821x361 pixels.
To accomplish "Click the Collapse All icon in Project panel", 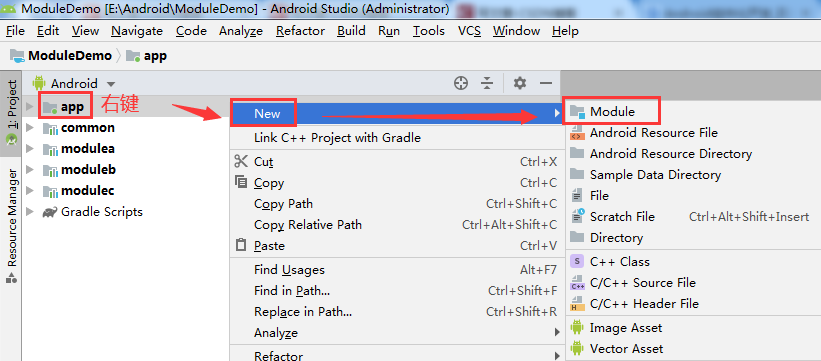I will pos(487,83).
